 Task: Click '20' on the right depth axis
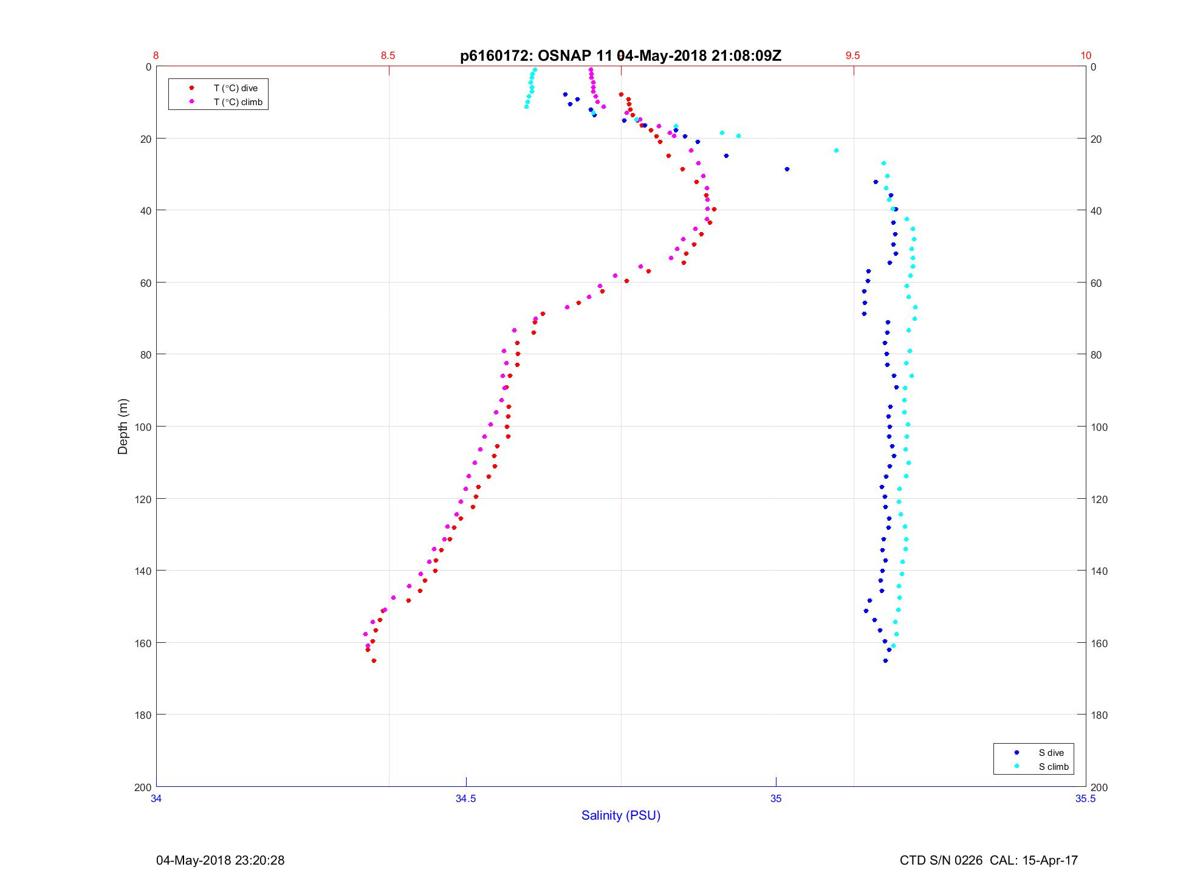1097,139
